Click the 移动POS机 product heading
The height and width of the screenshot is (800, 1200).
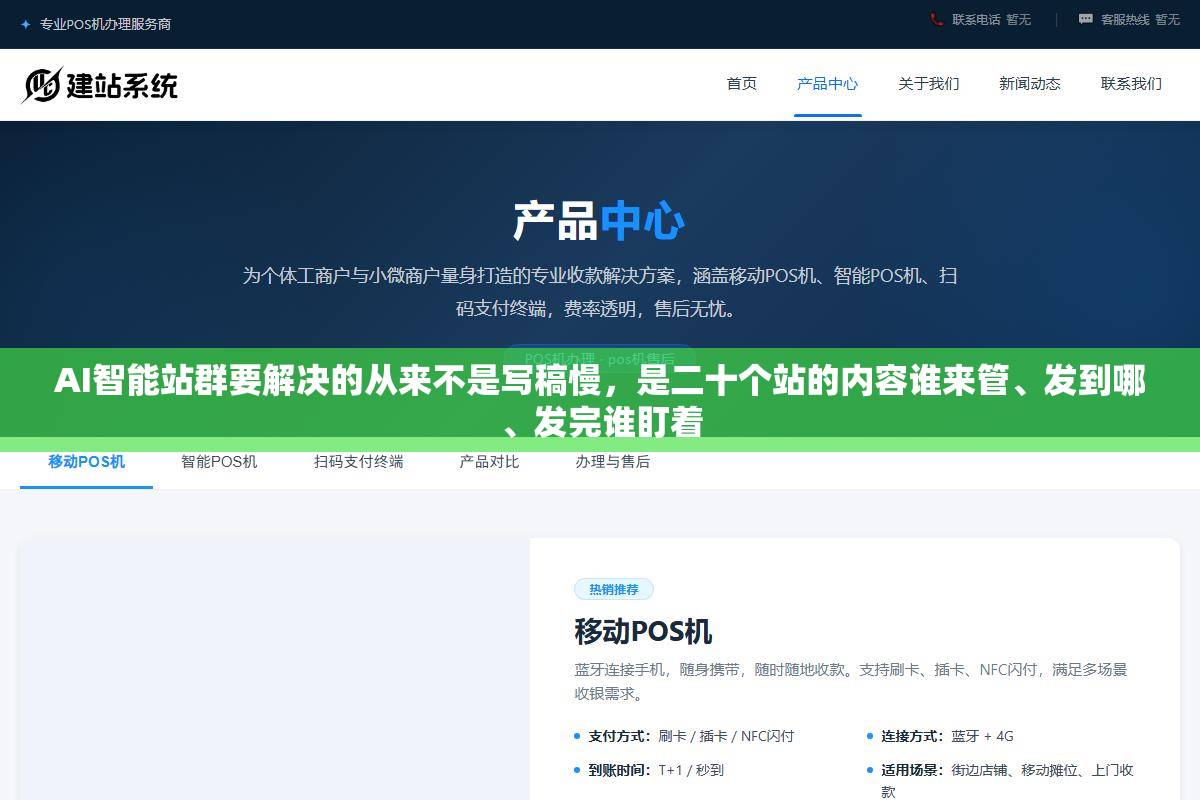[643, 632]
